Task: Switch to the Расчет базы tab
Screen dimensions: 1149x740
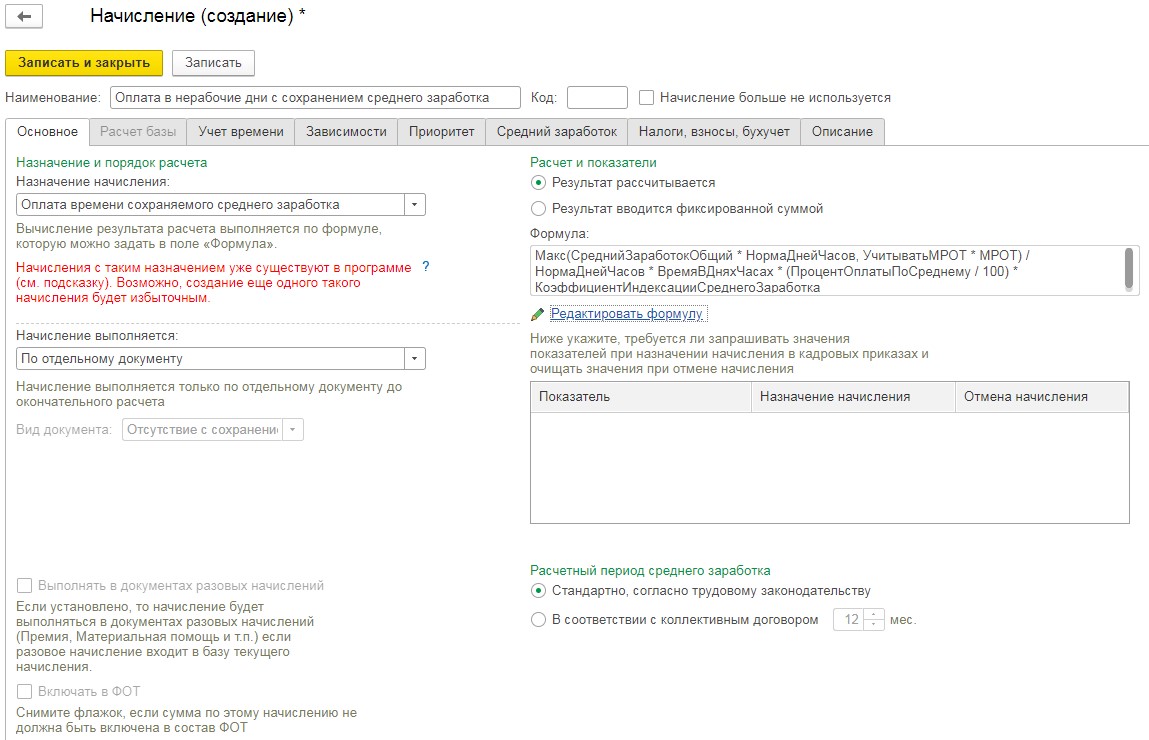Action: coord(138,132)
